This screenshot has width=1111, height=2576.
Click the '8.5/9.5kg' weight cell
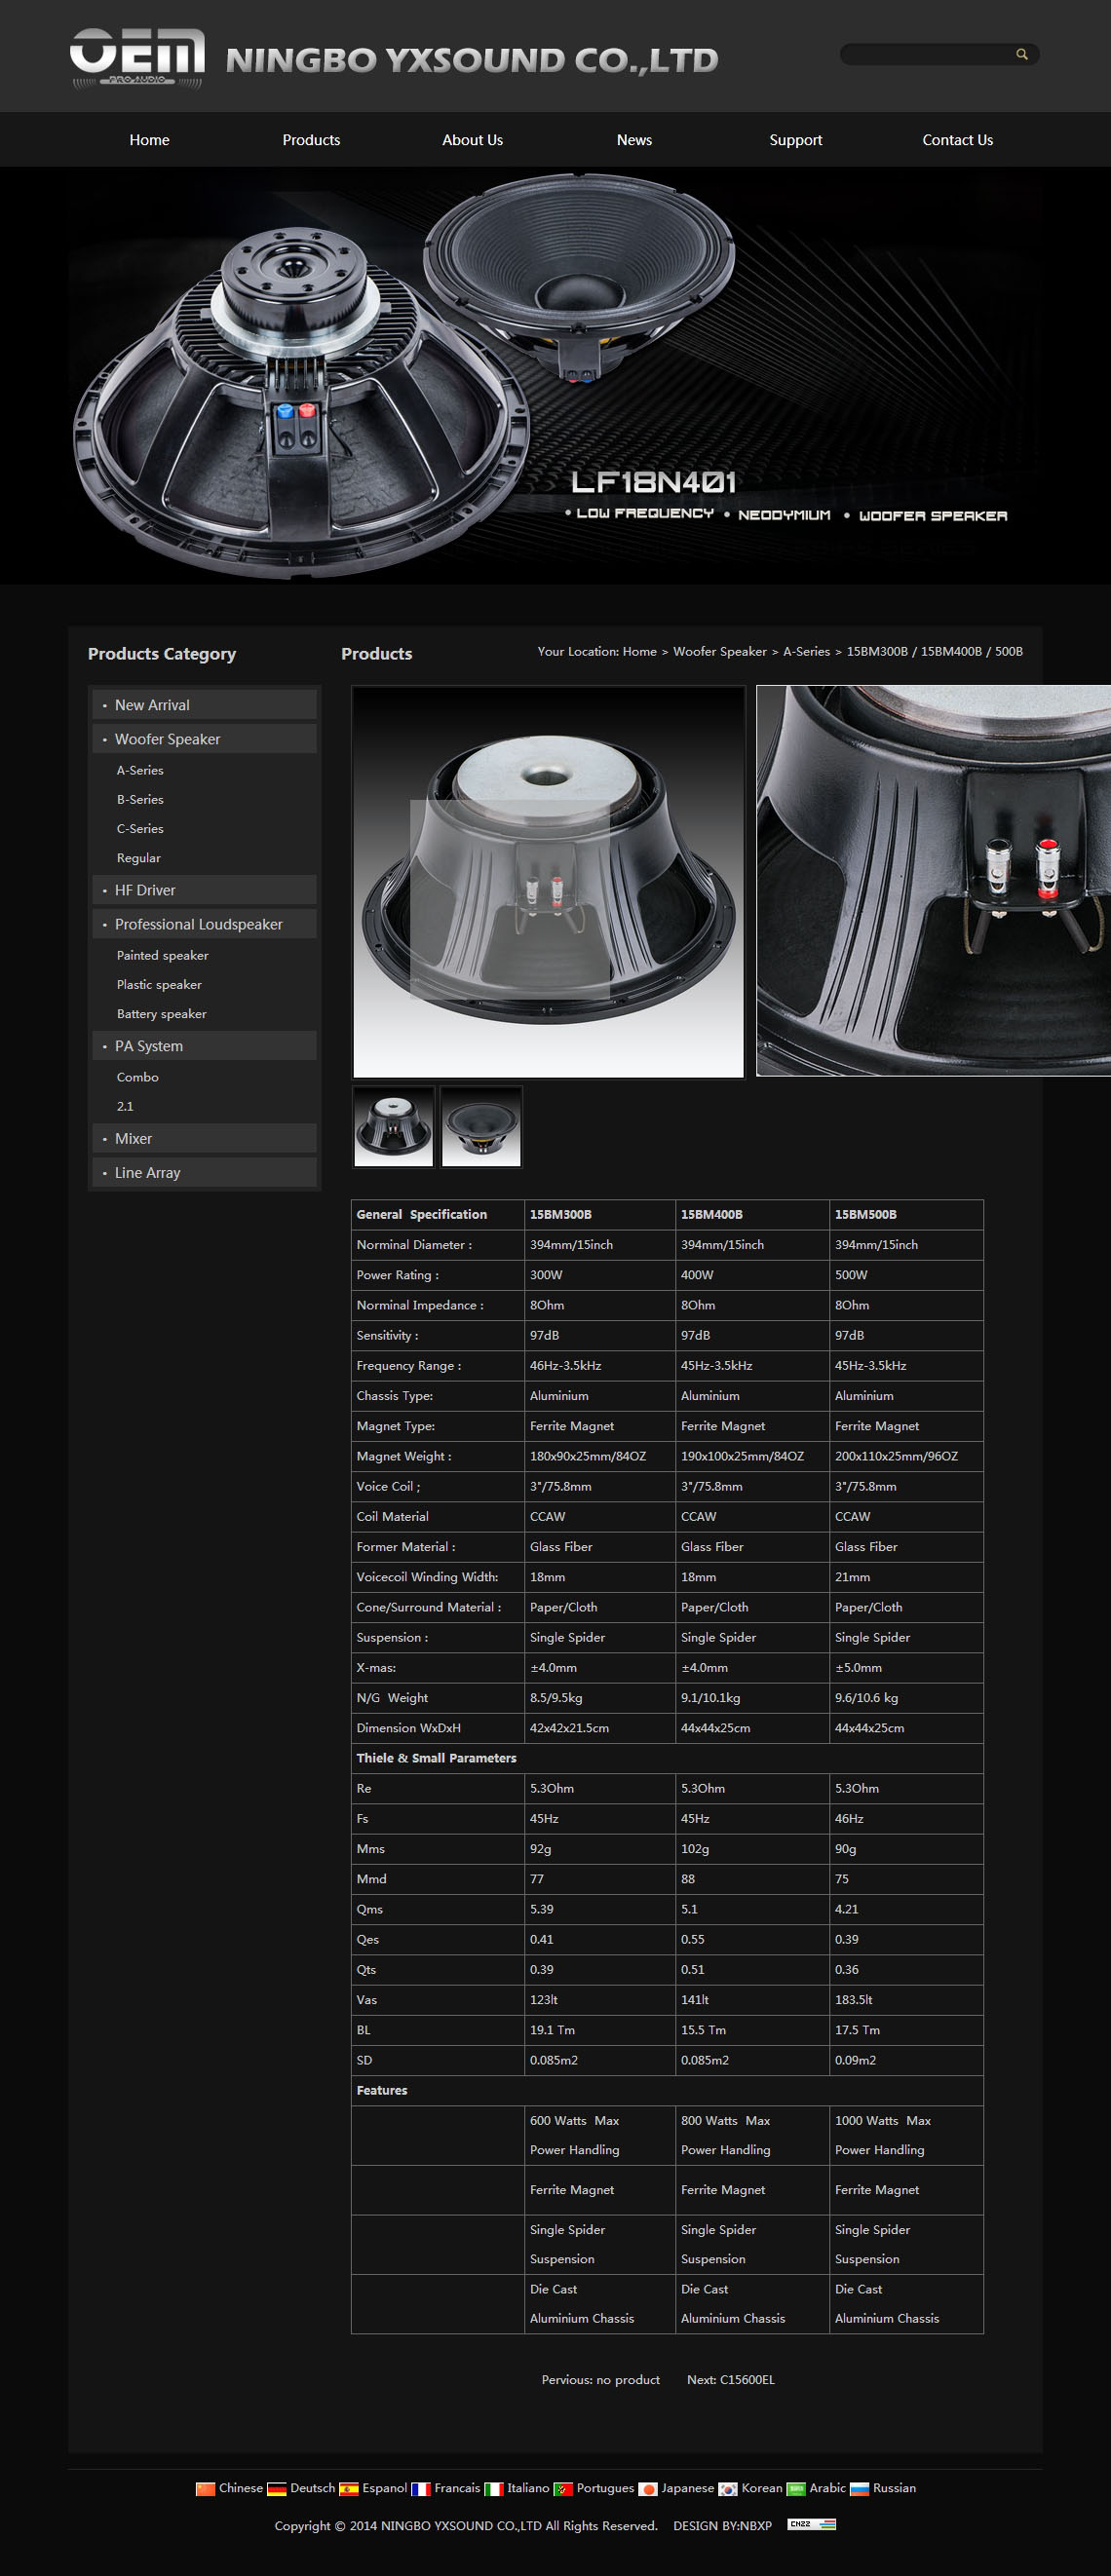tap(556, 1698)
